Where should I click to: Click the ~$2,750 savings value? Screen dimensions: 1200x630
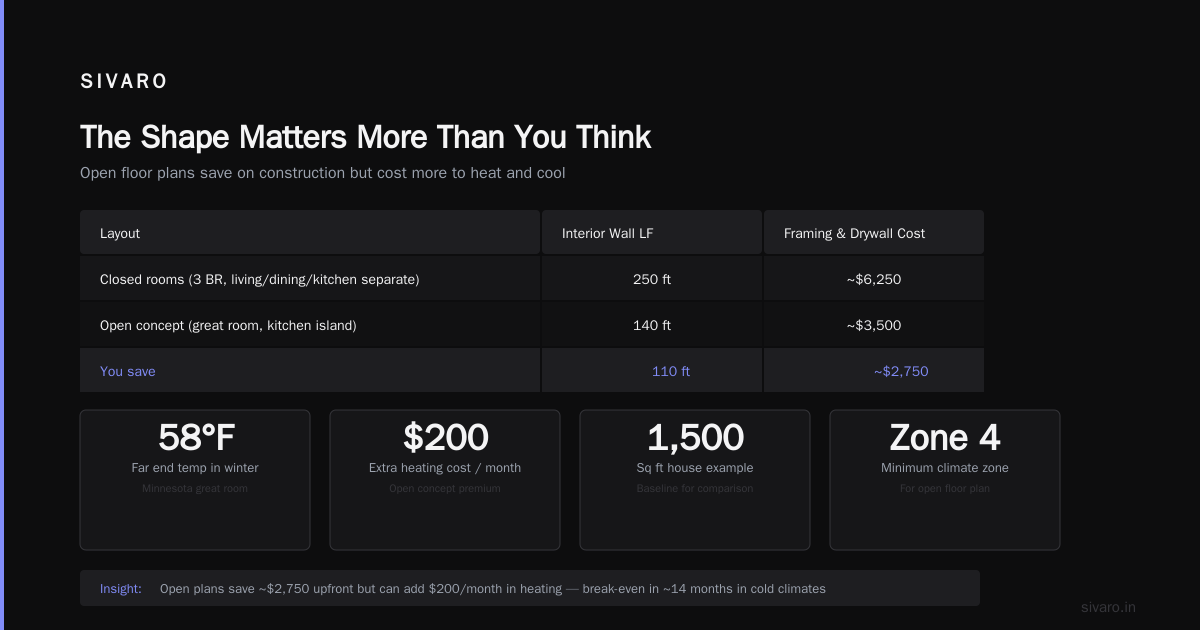pos(901,371)
